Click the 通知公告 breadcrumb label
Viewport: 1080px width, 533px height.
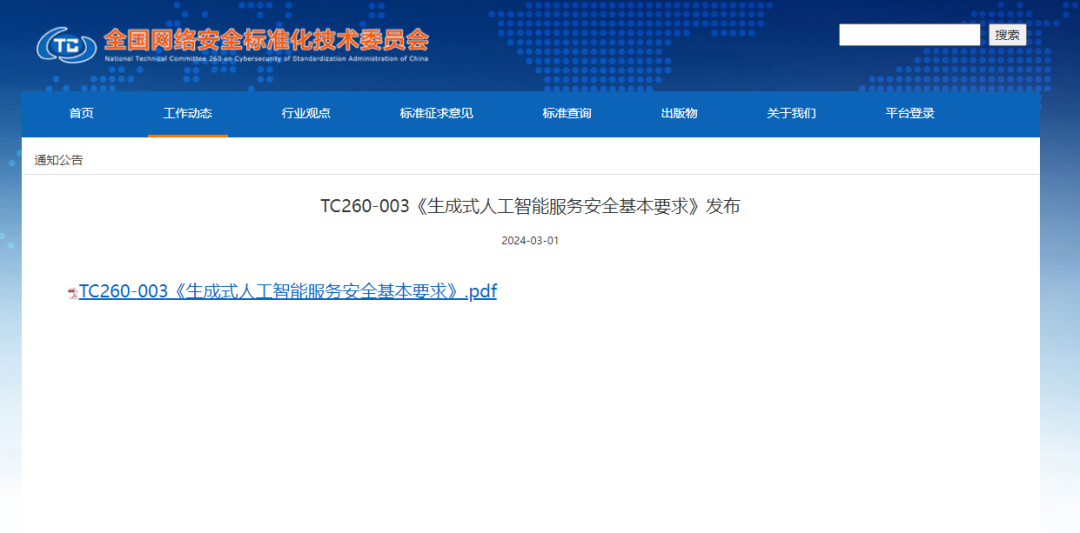pos(59,160)
